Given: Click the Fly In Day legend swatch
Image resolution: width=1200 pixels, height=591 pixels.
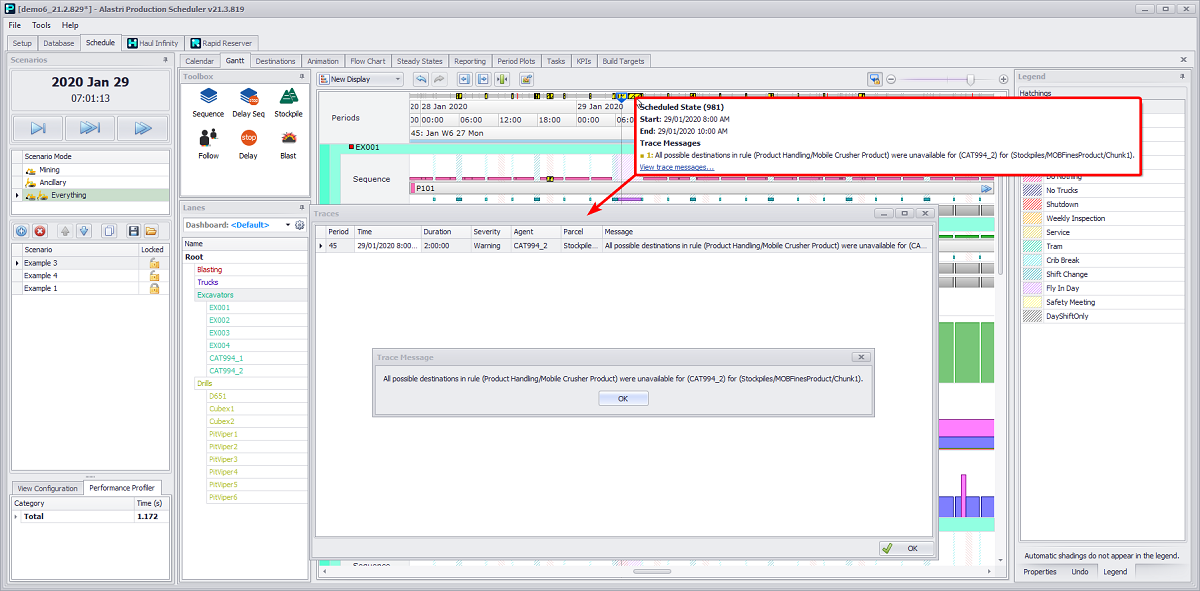Looking at the screenshot, I should coord(1031,288).
